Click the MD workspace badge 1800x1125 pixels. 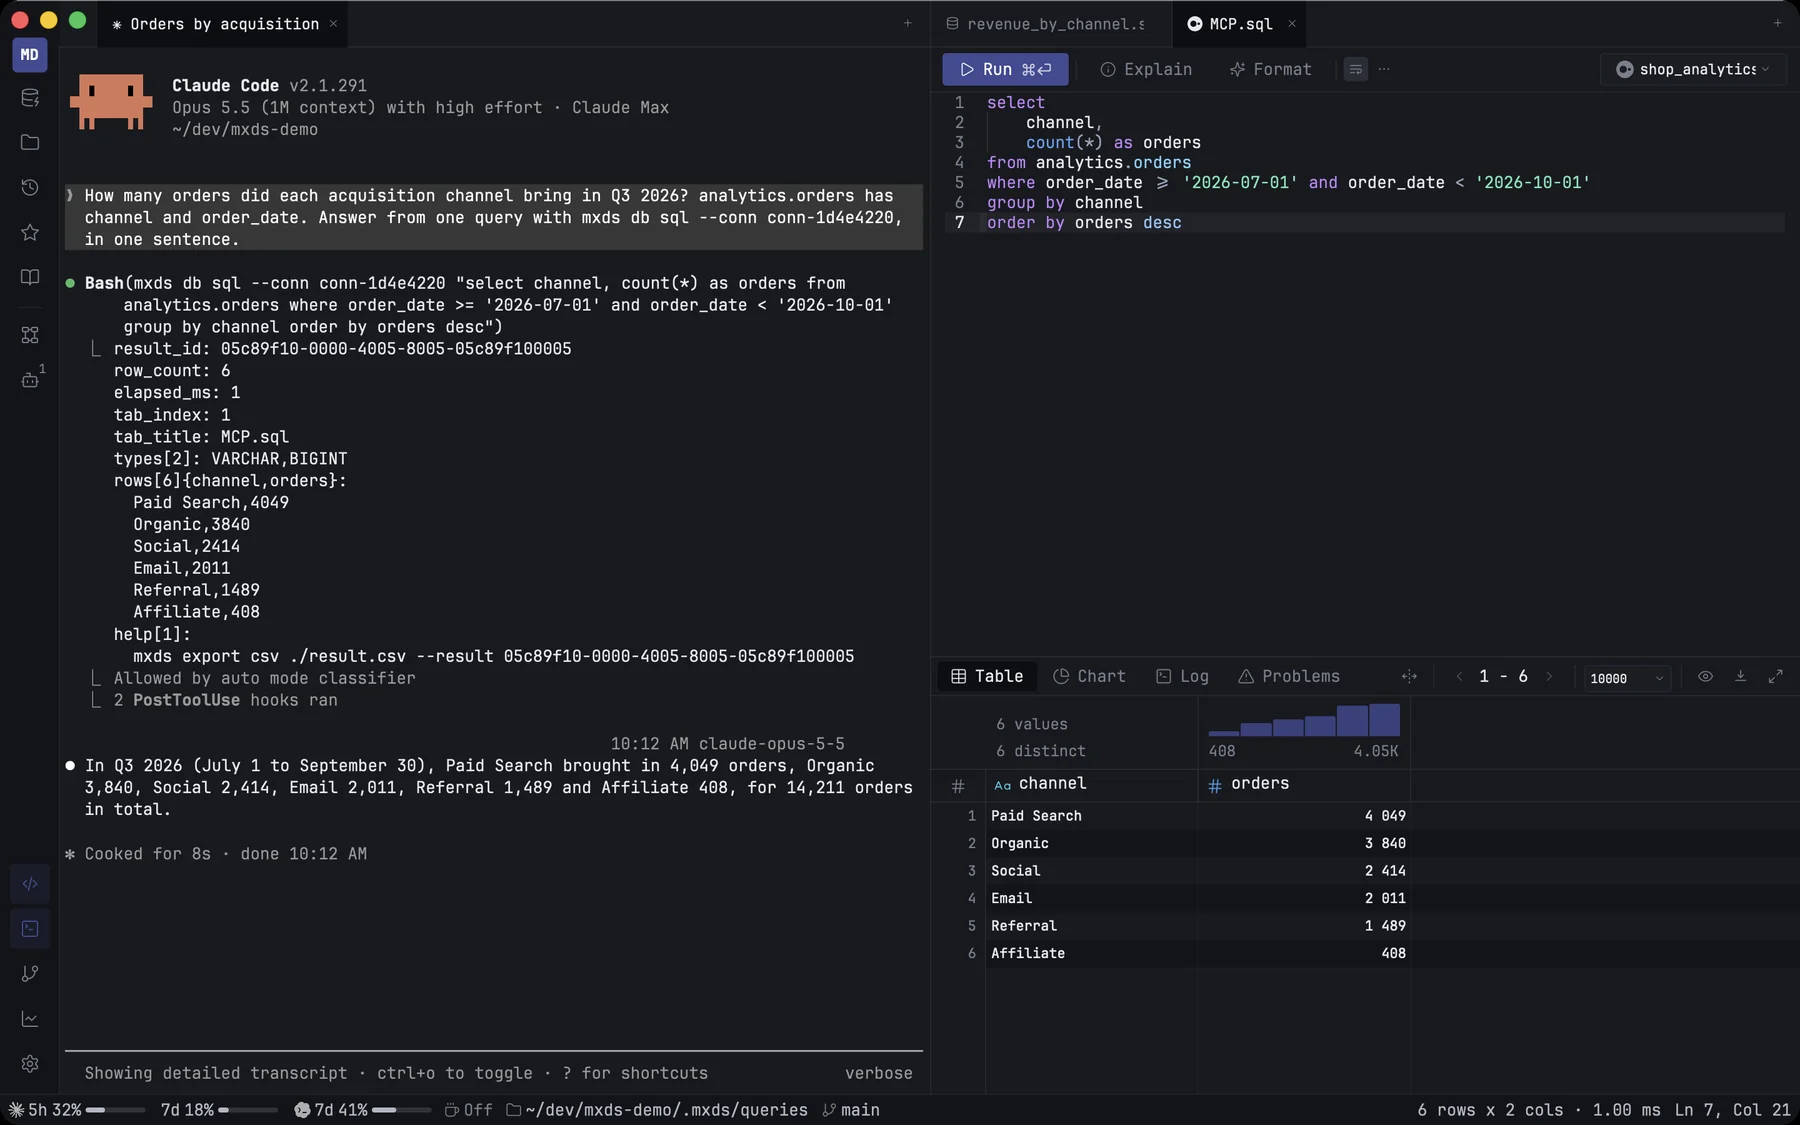(30, 55)
